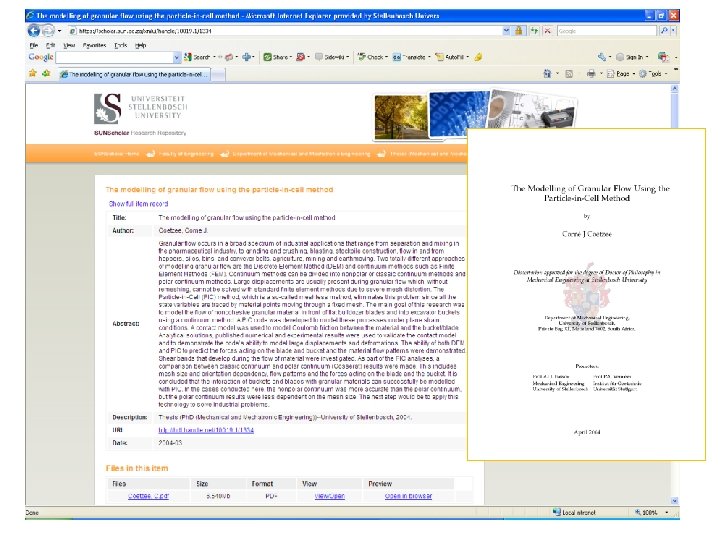Click the Share button in Google Toolbar
720x540 pixels.
coord(276,57)
